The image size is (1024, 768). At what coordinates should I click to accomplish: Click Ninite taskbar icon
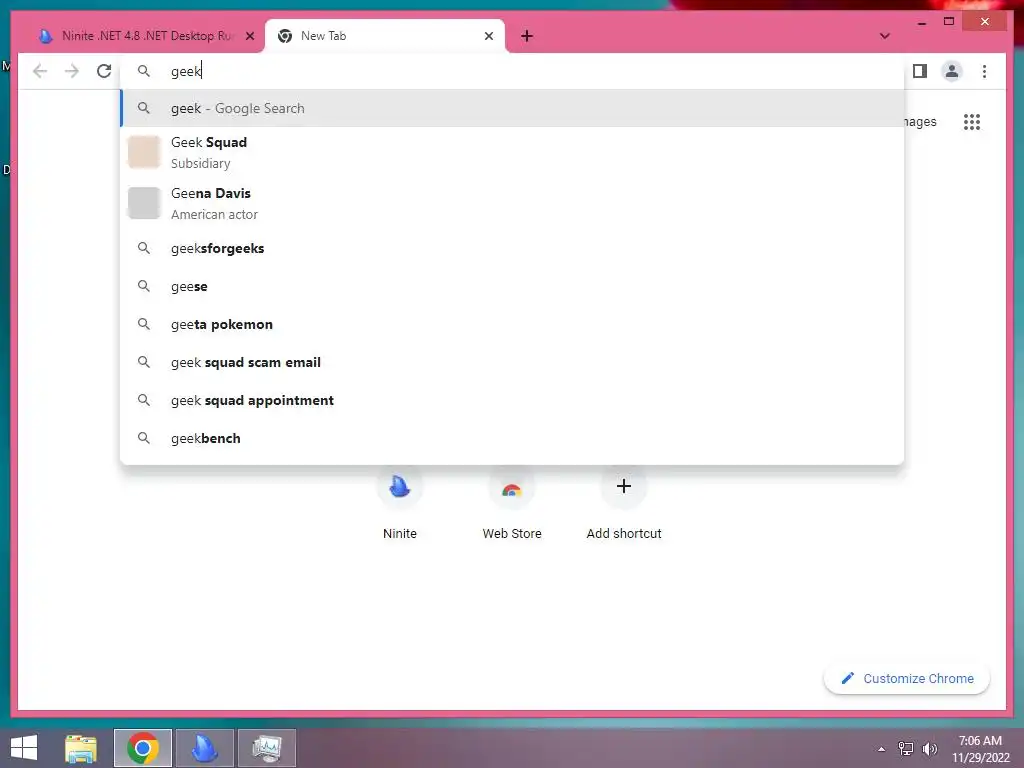coord(204,748)
